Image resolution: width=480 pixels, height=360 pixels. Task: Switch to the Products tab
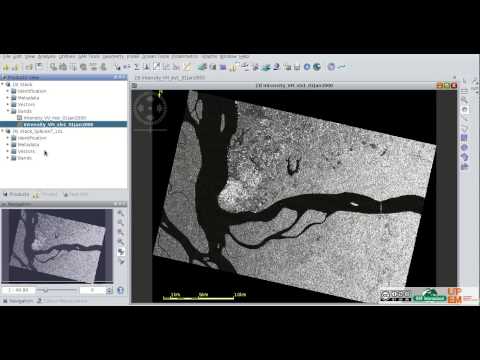(16, 194)
